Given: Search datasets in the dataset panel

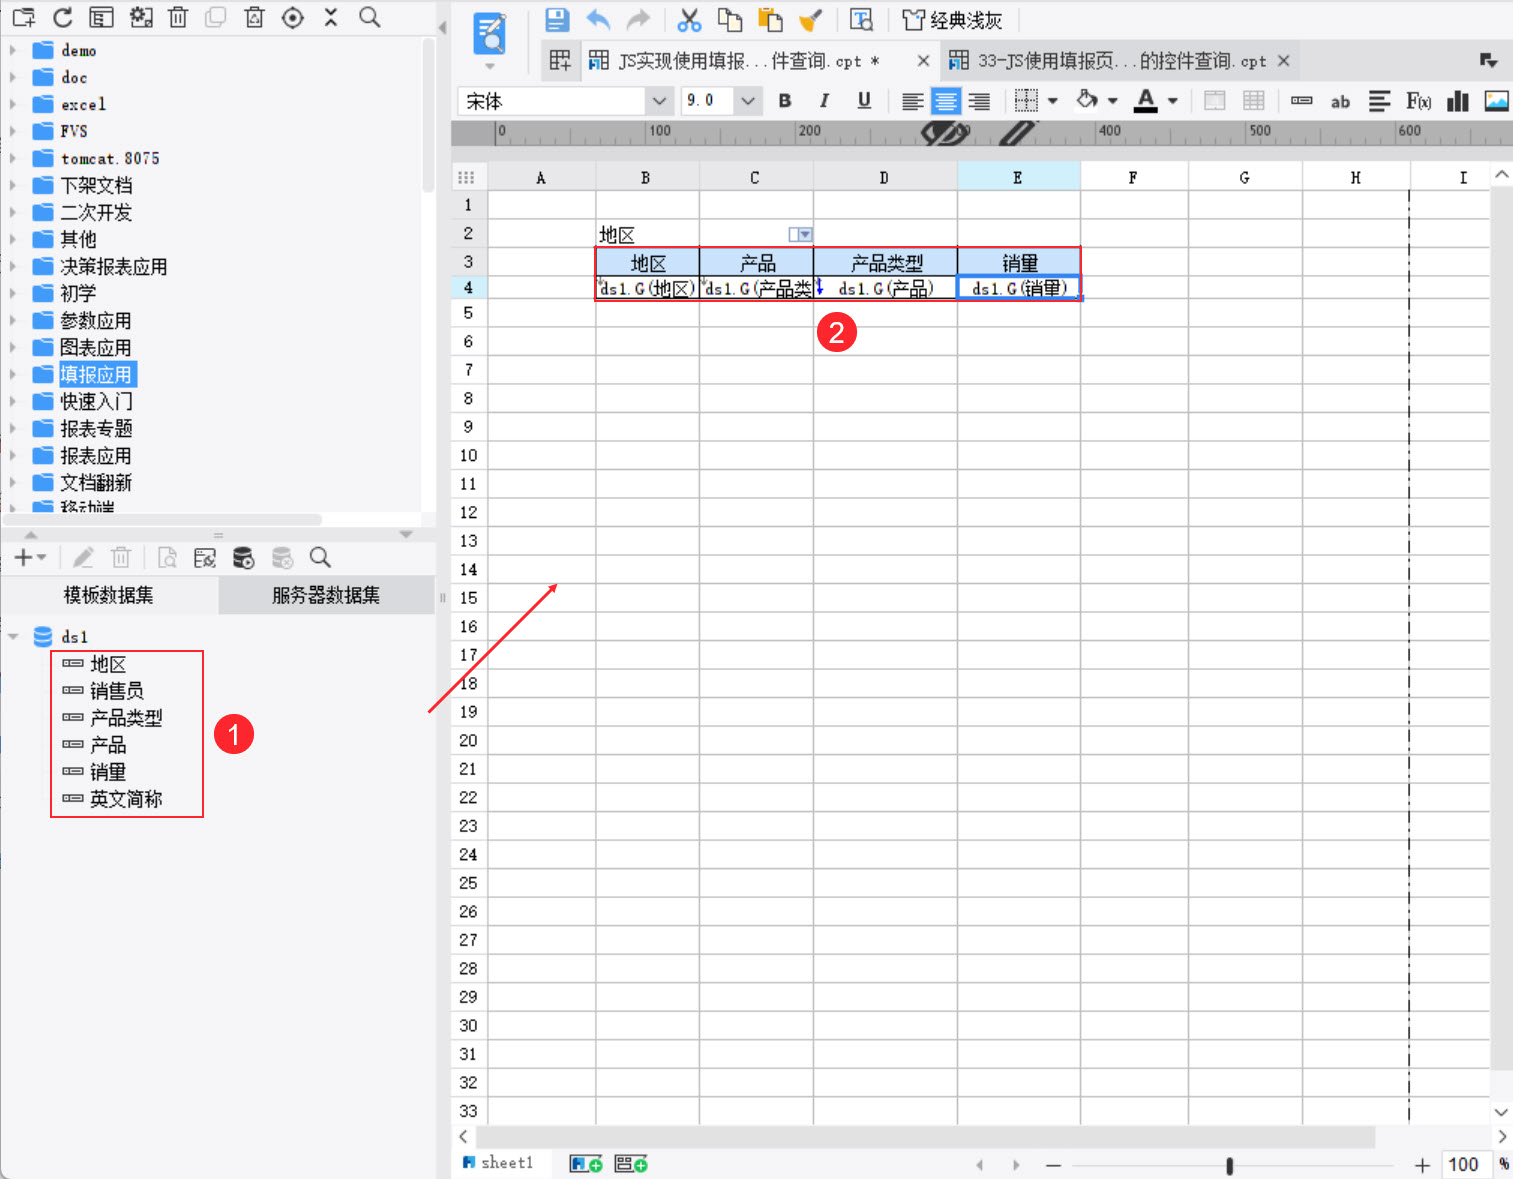Looking at the screenshot, I should click(x=320, y=558).
